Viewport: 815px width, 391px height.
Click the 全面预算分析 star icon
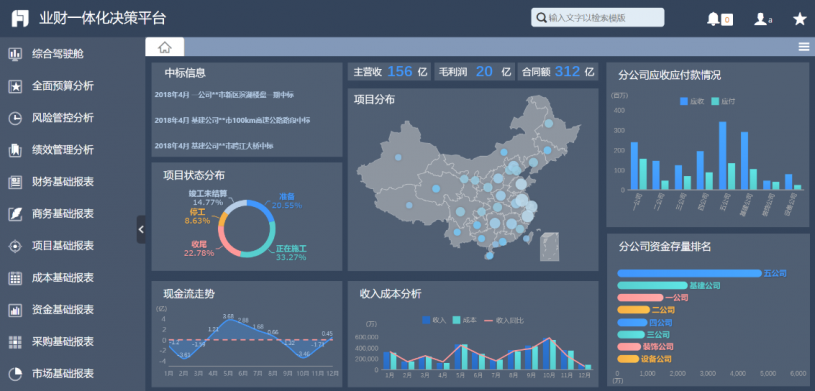coord(16,86)
